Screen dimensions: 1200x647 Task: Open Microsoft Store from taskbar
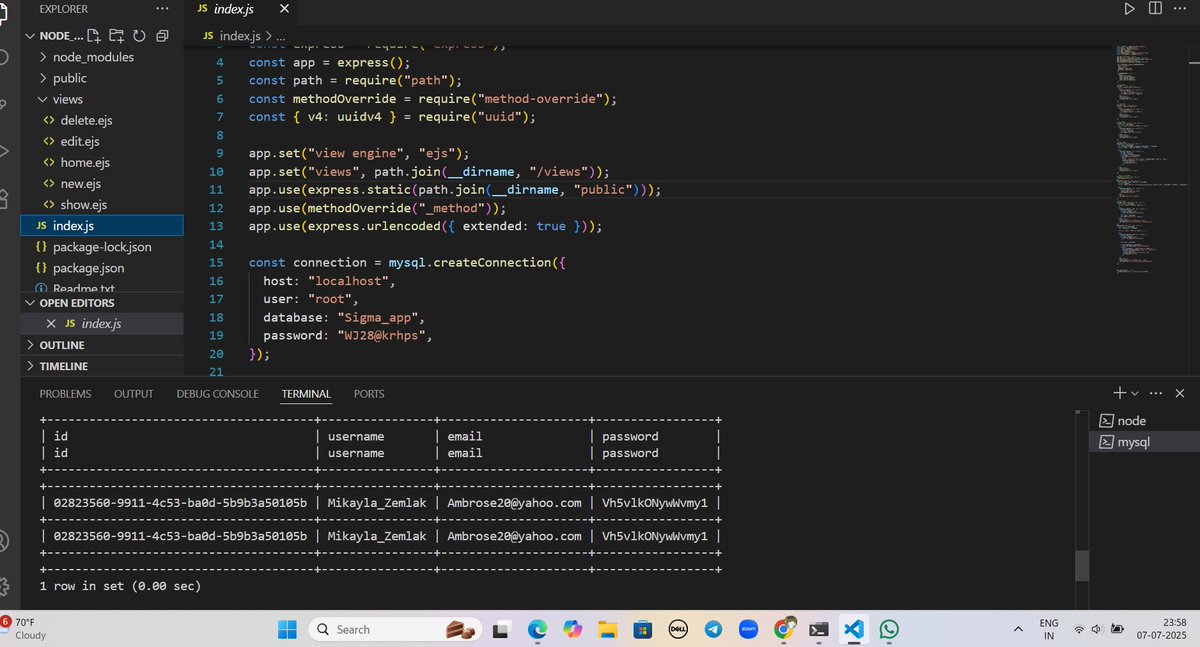click(x=643, y=629)
